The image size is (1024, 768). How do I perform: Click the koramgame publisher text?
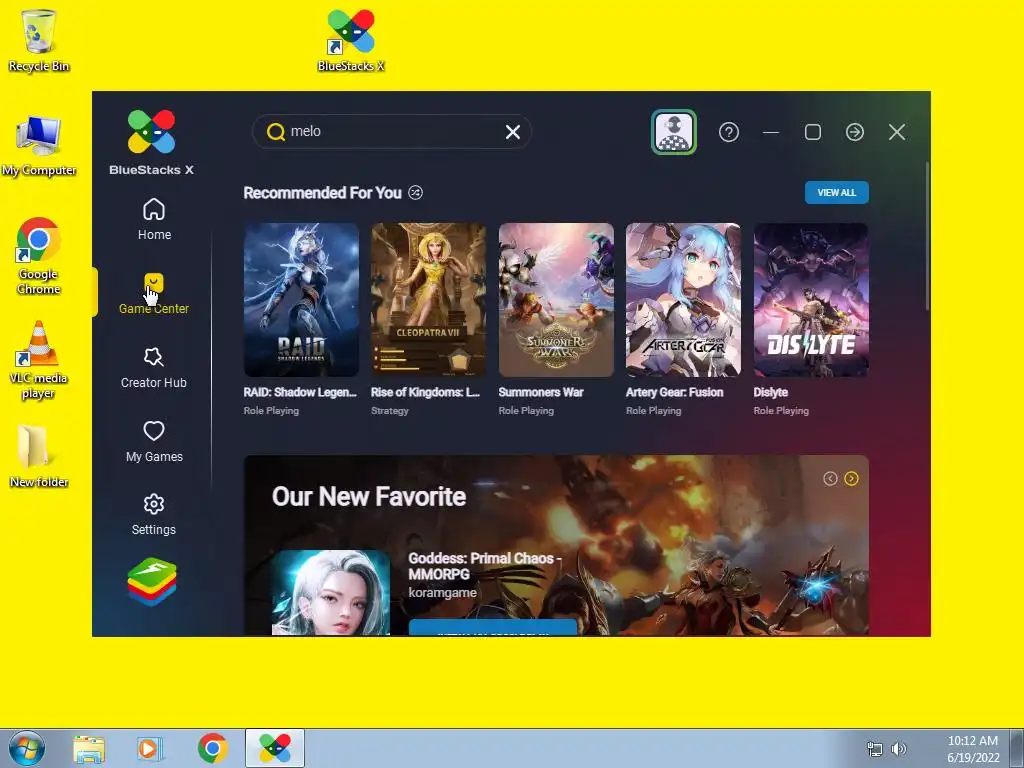[442, 593]
